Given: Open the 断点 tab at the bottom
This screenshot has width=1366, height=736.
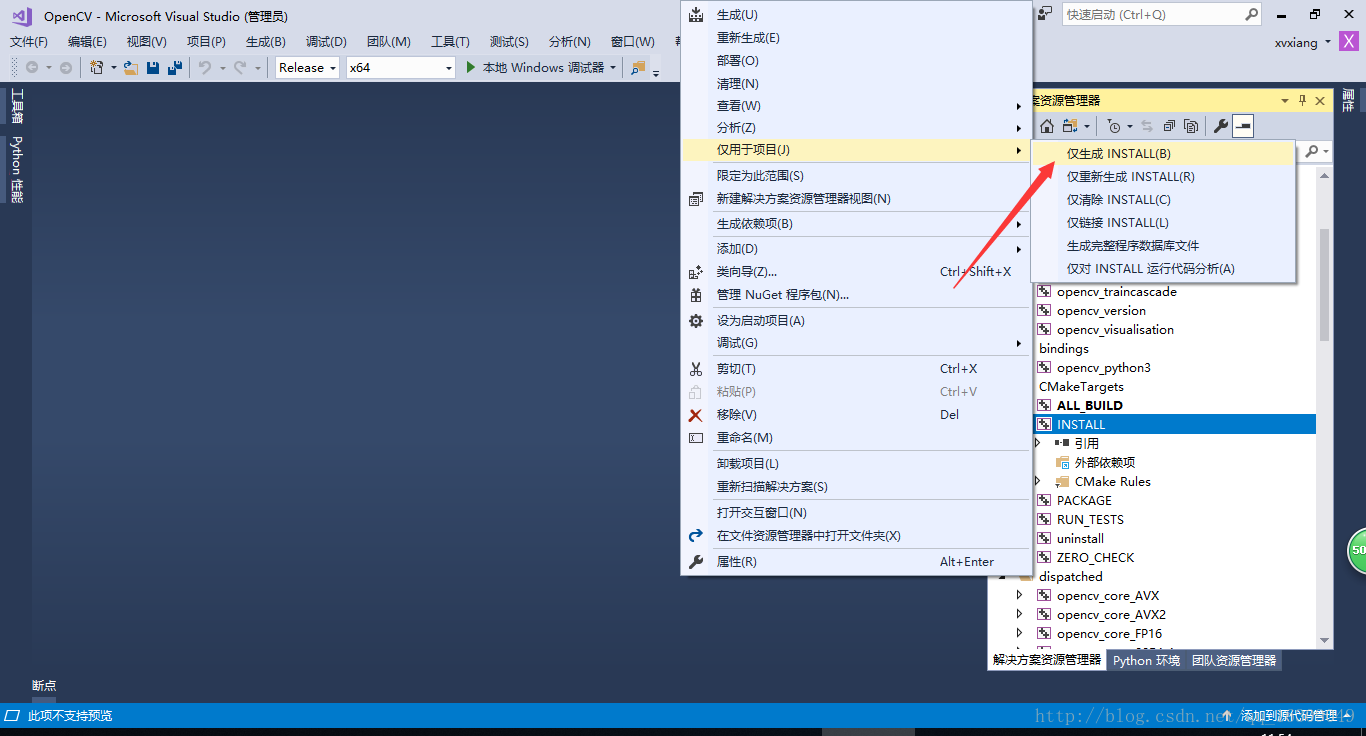Looking at the screenshot, I should tap(44, 686).
